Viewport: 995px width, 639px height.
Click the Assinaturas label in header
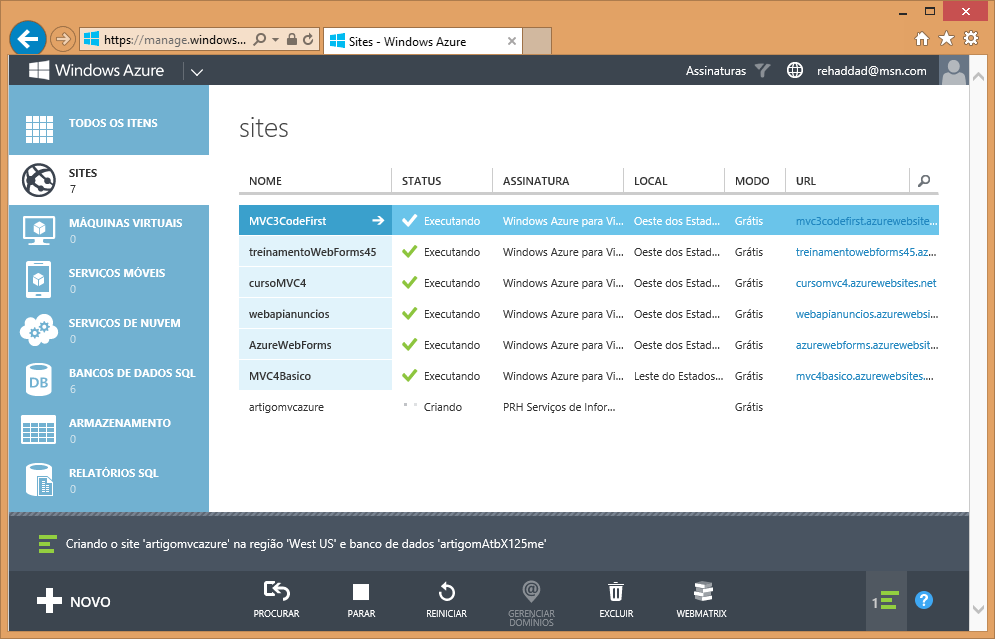tap(716, 71)
